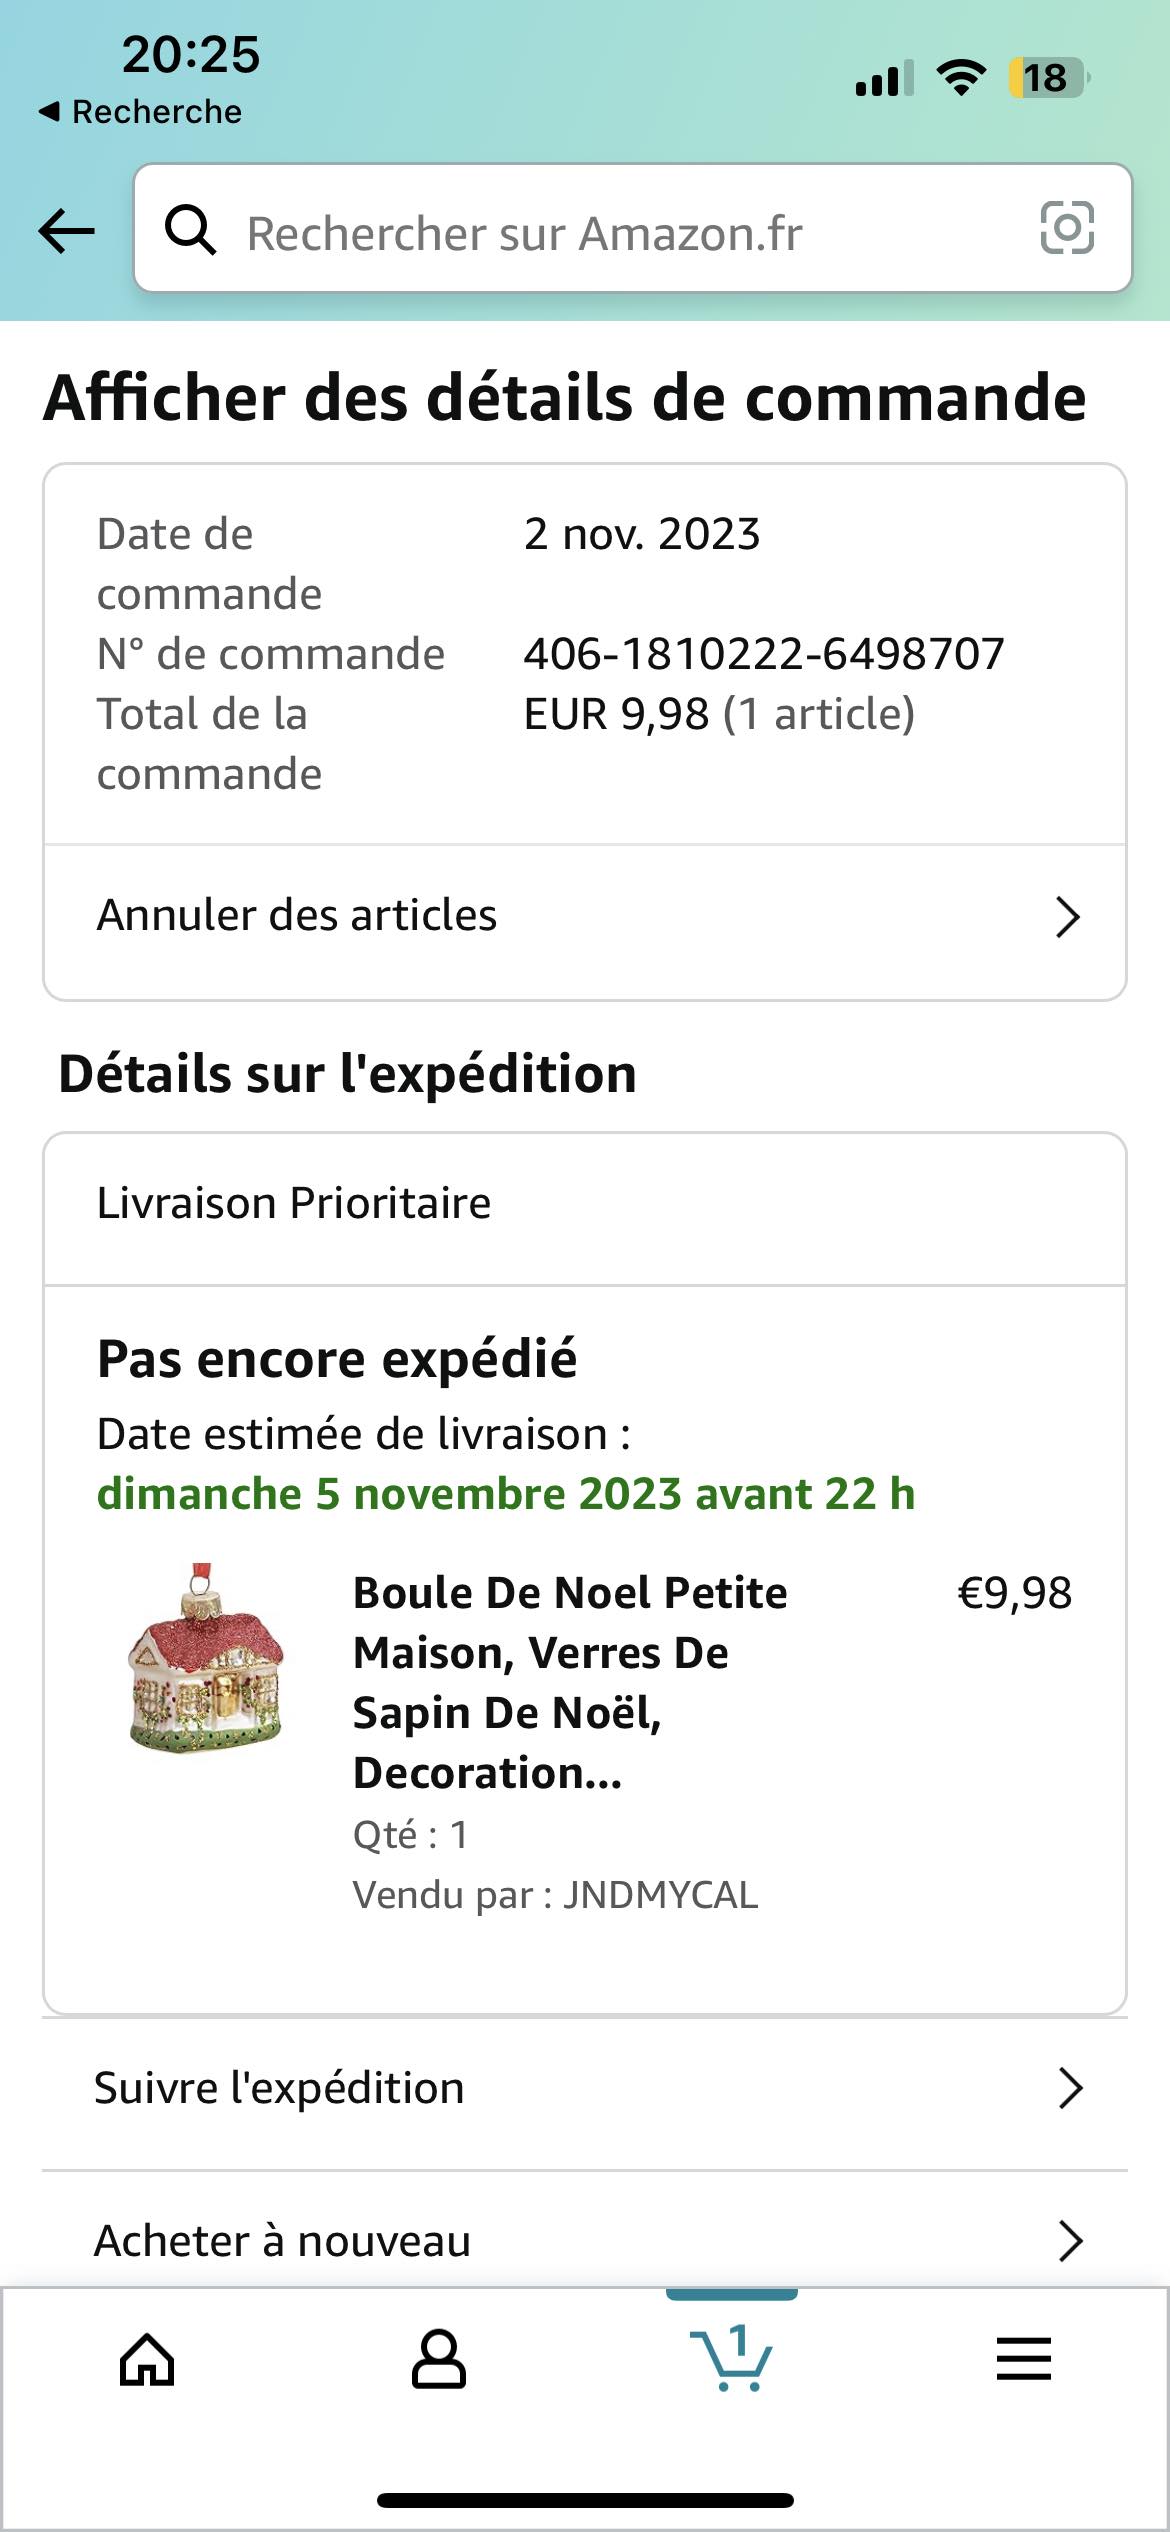Select Annuler des articles option

tap(297, 916)
